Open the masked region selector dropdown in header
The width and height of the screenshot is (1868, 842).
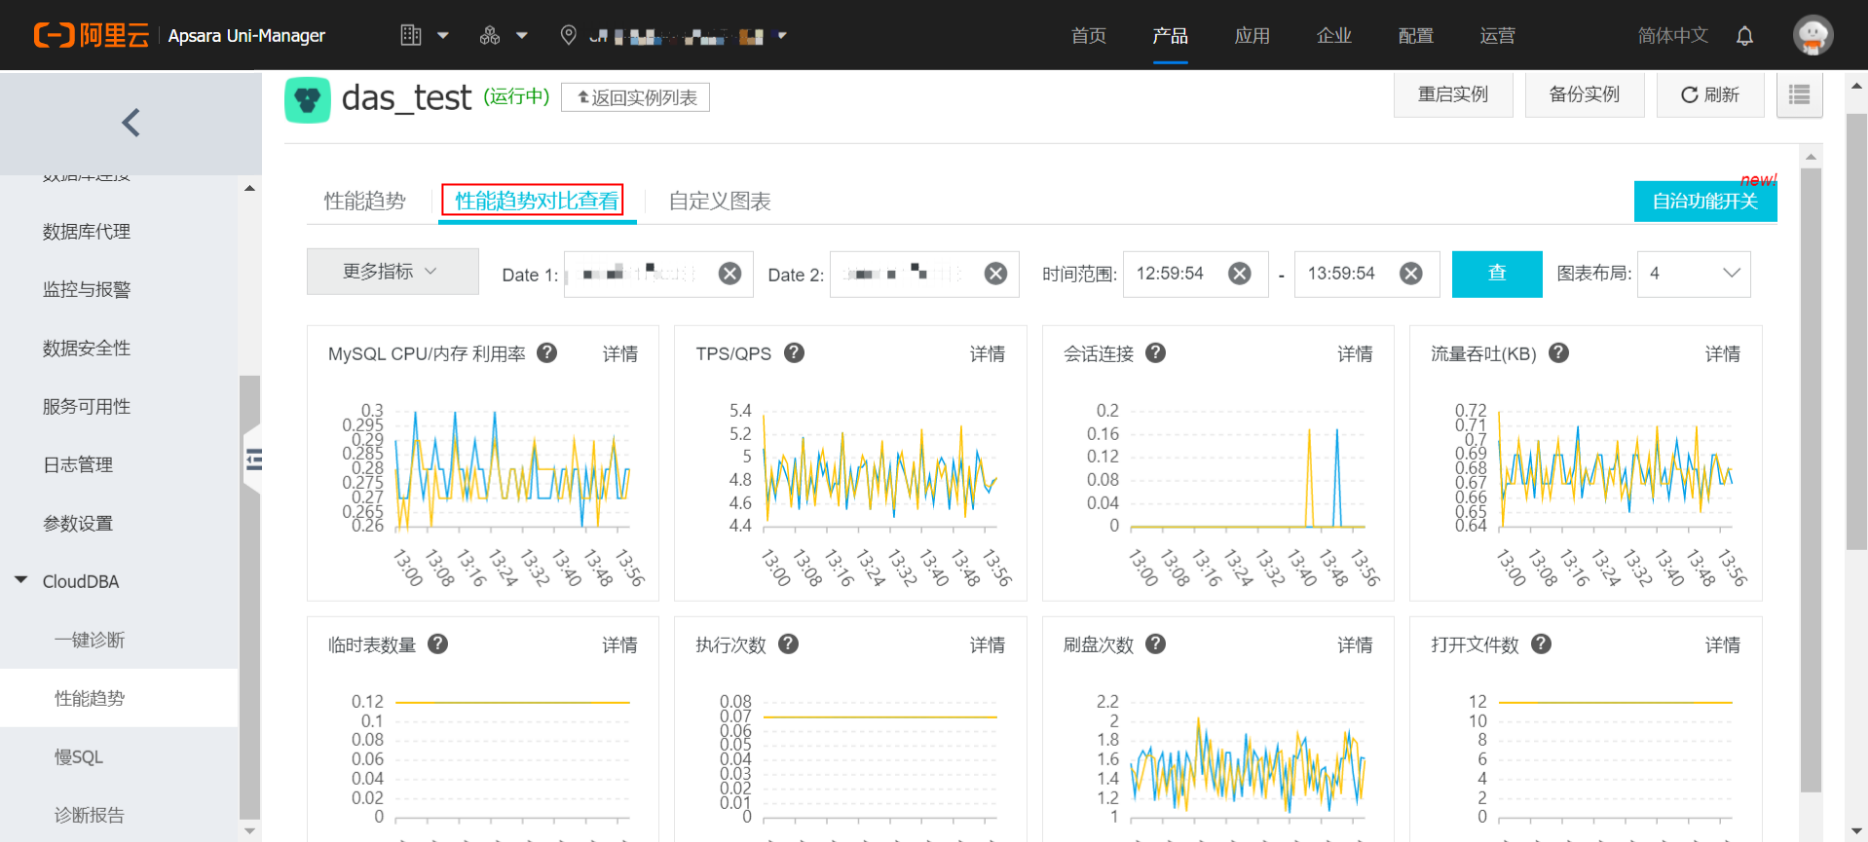688,36
